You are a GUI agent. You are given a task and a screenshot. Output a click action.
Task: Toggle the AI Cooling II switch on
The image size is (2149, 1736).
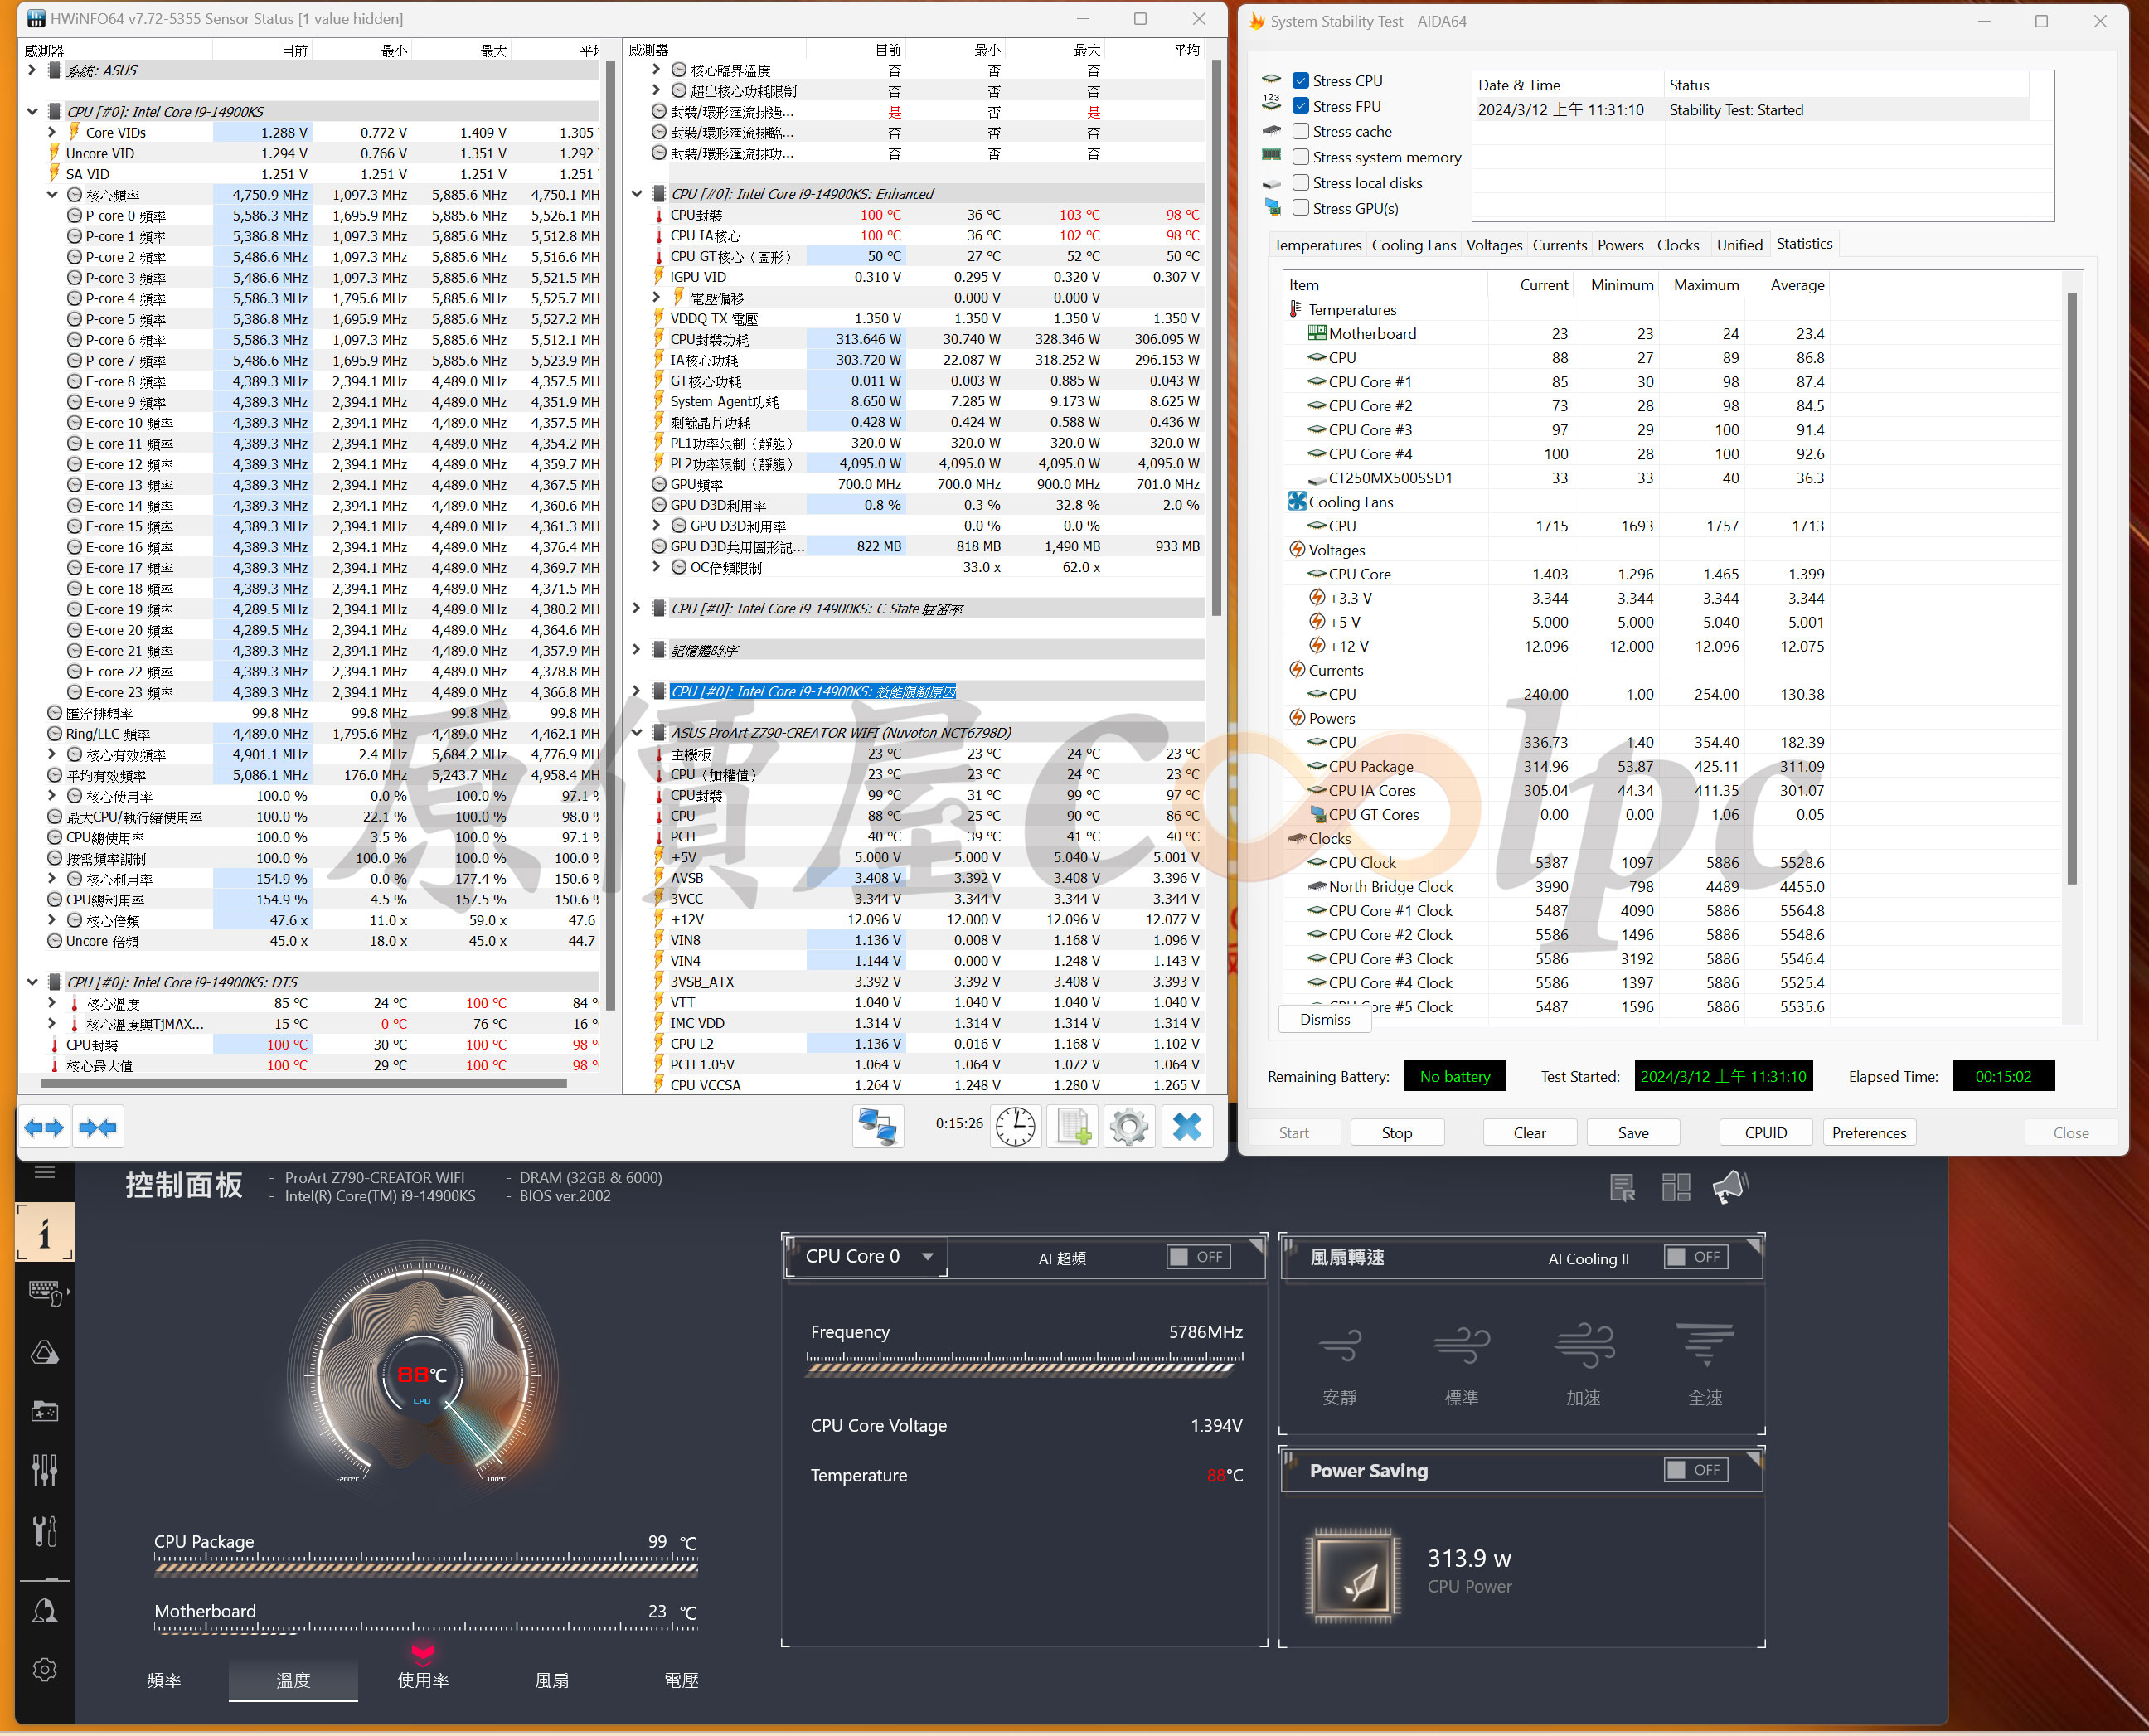1696,1257
